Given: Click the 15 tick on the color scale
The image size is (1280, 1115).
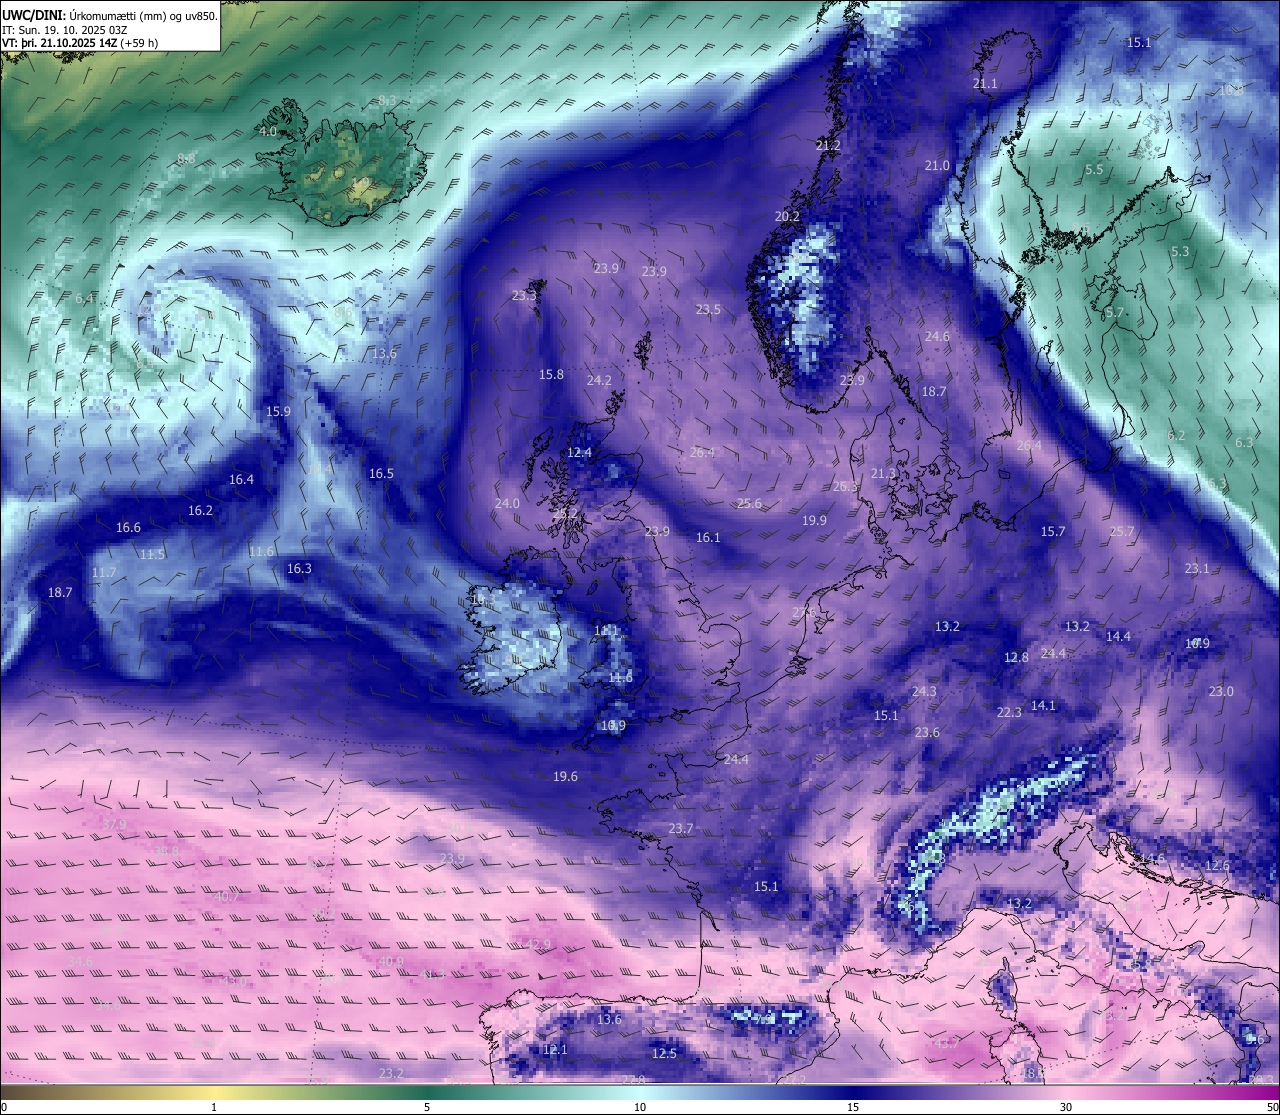Looking at the screenshot, I should [853, 1107].
